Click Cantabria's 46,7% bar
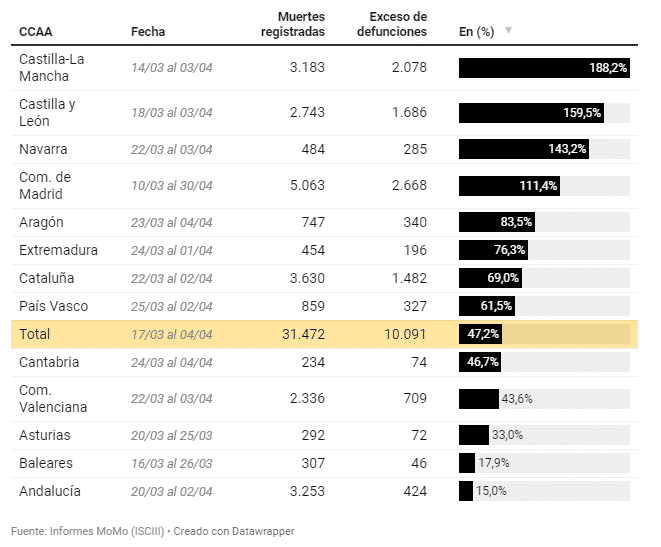661x547 pixels. pos(480,362)
